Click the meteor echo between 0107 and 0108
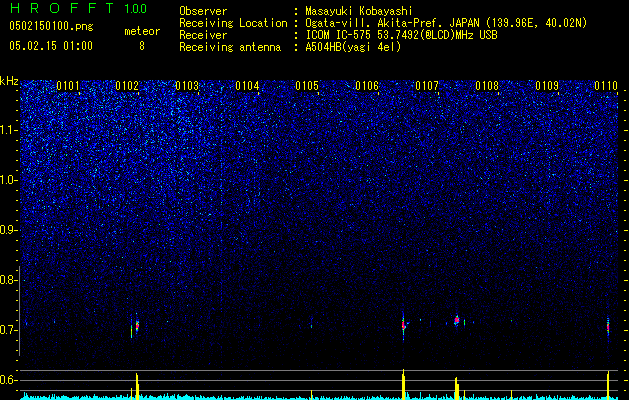Image resolution: width=629 pixels, height=400 pixels. pos(457,320)
